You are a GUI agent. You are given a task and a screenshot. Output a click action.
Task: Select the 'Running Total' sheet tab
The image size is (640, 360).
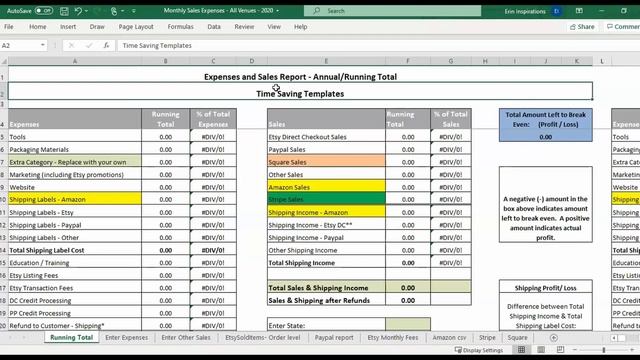pos(71,338)
